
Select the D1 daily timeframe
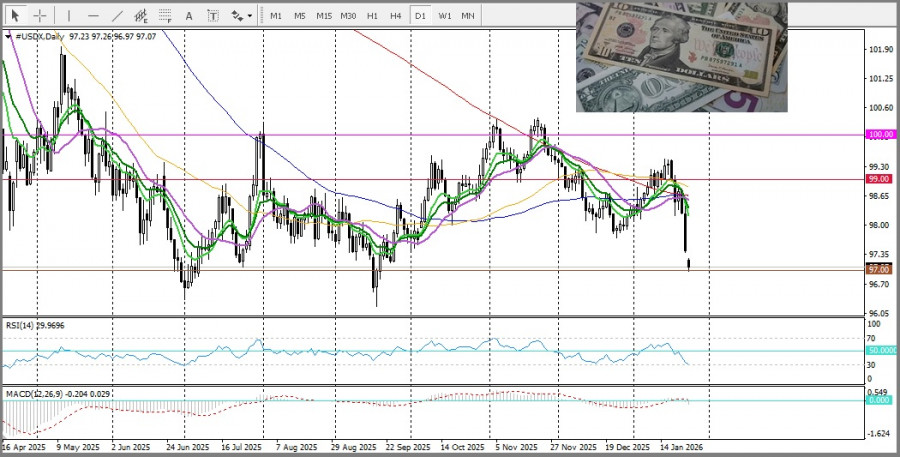coord(420,16)
